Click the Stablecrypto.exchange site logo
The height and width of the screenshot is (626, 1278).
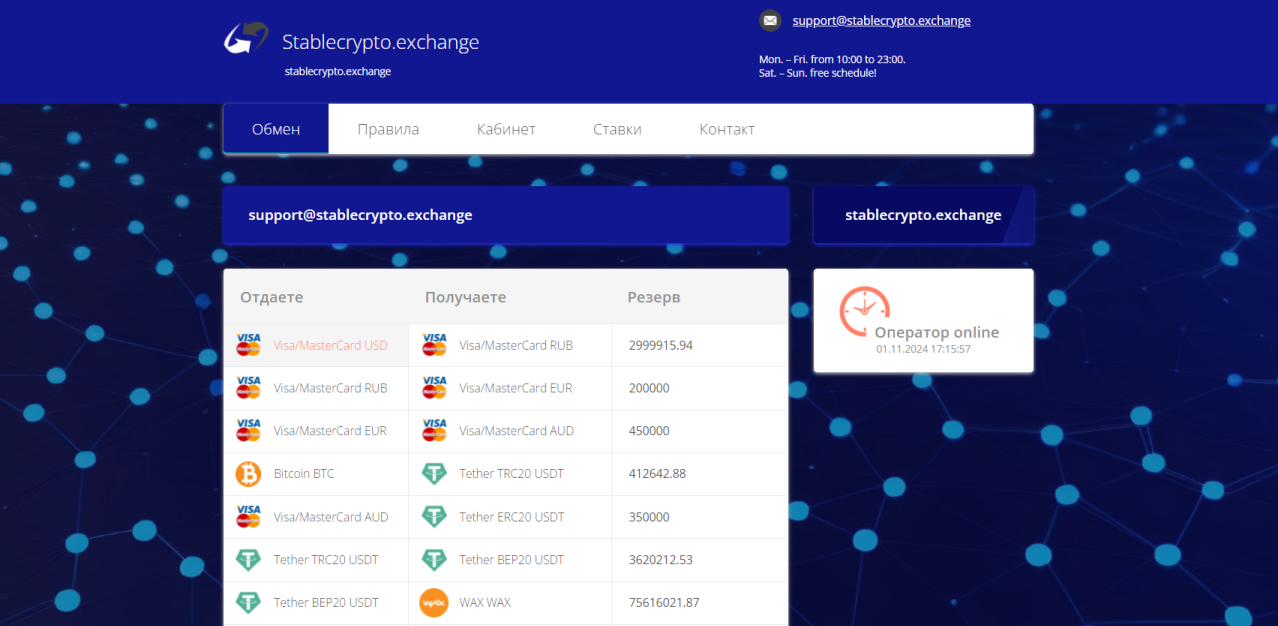[245, 40]
